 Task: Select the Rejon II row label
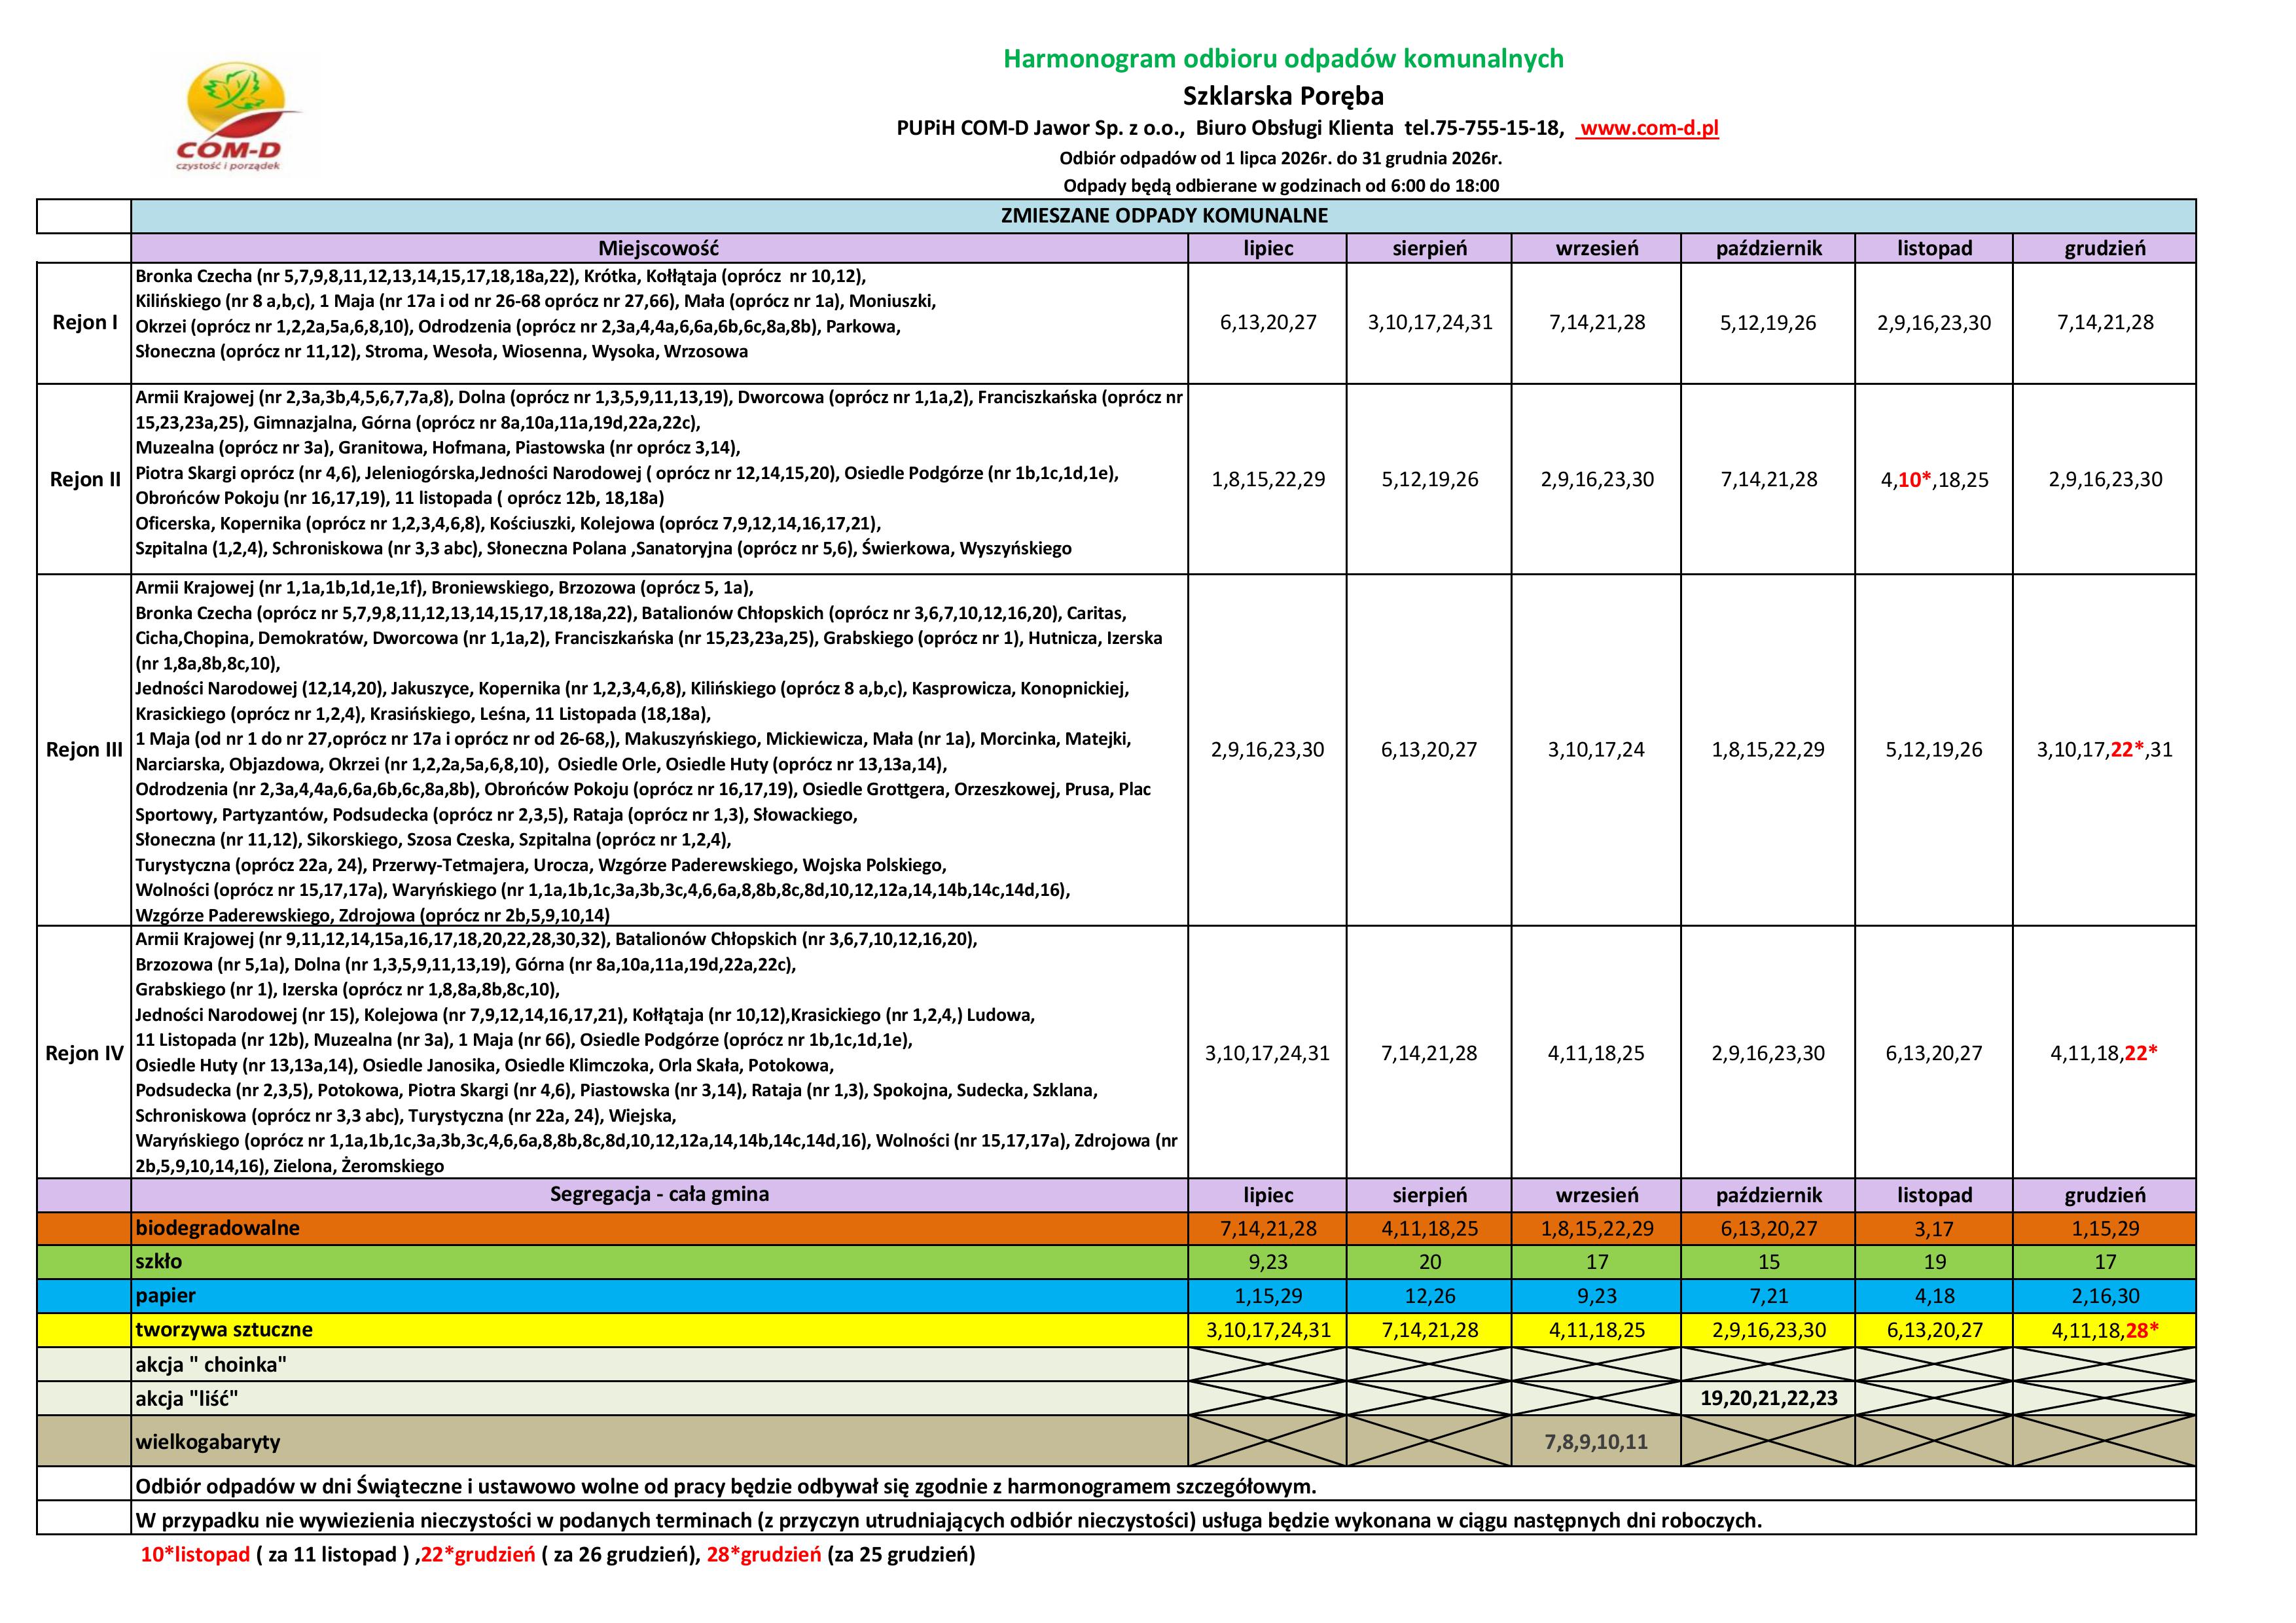click(x=85, y=479)
